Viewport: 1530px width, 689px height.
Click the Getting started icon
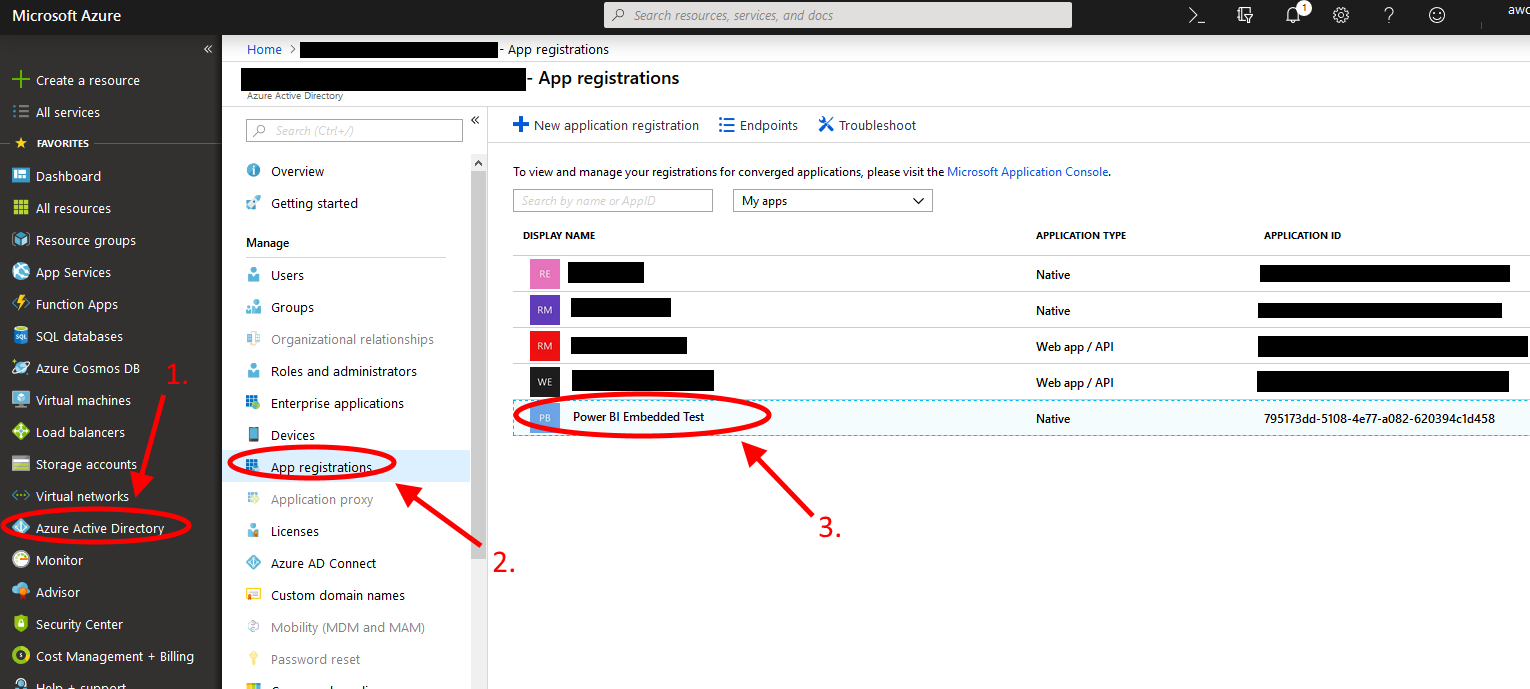(x=254, y=203)
